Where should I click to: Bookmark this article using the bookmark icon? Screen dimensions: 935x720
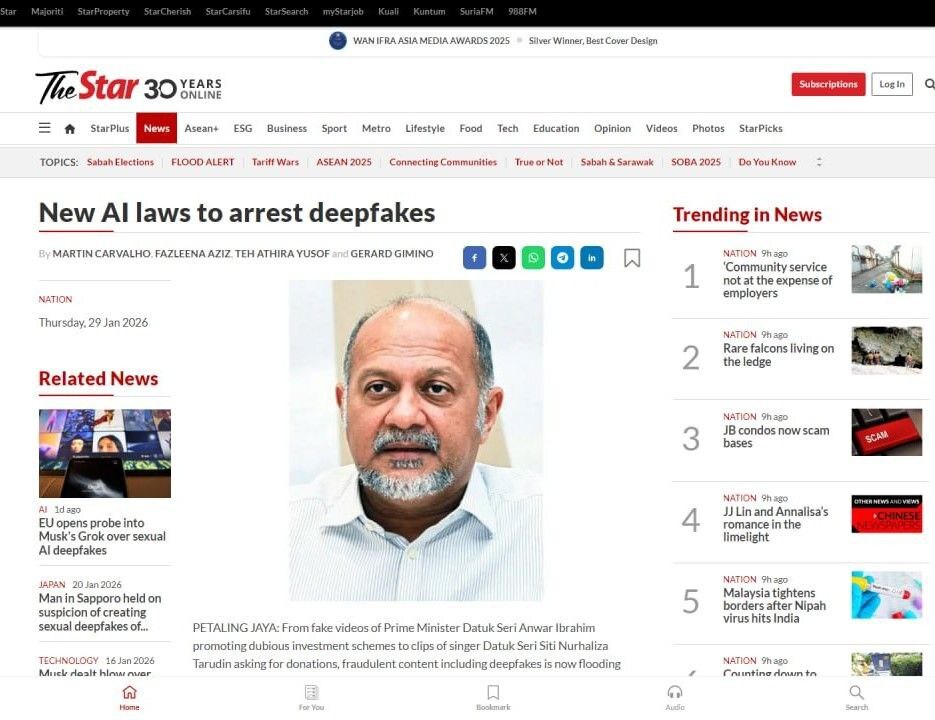click(x=632, y=258)
